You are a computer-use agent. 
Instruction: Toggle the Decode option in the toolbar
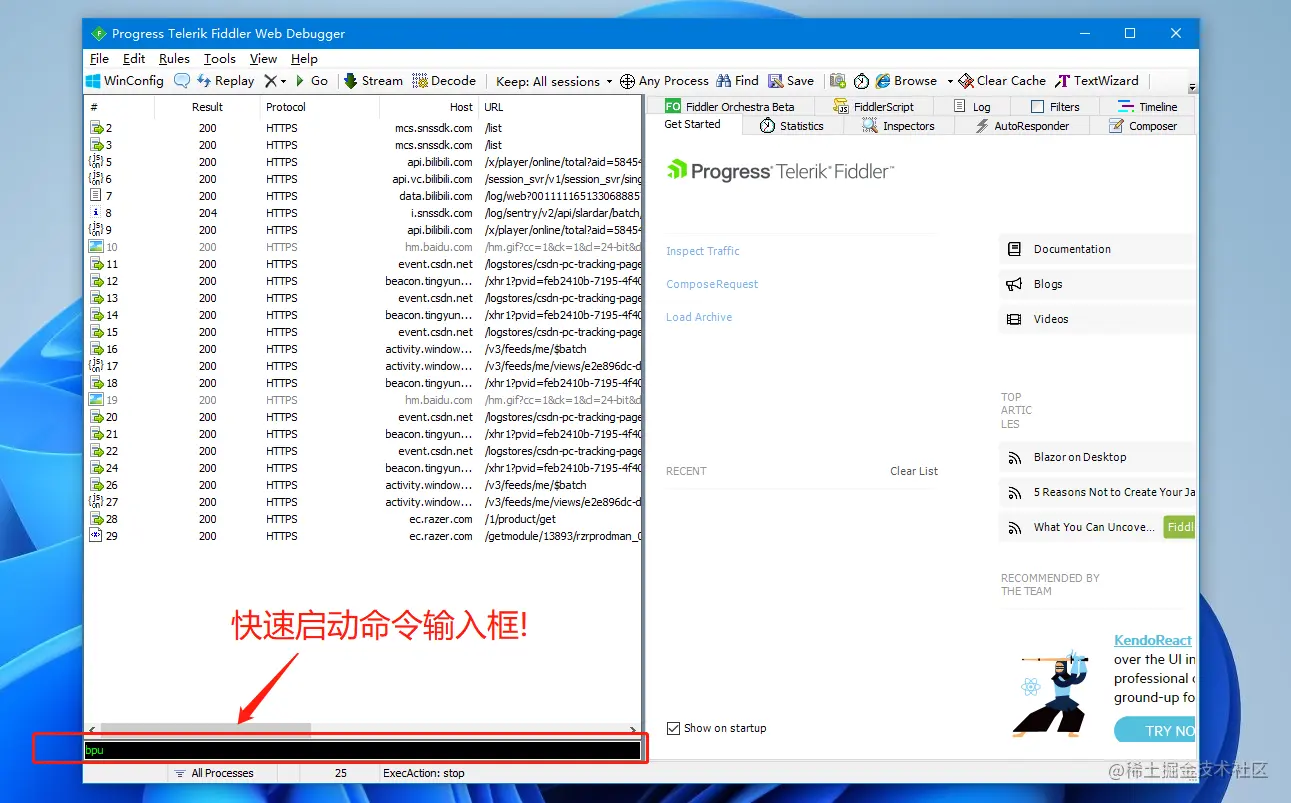444,81
